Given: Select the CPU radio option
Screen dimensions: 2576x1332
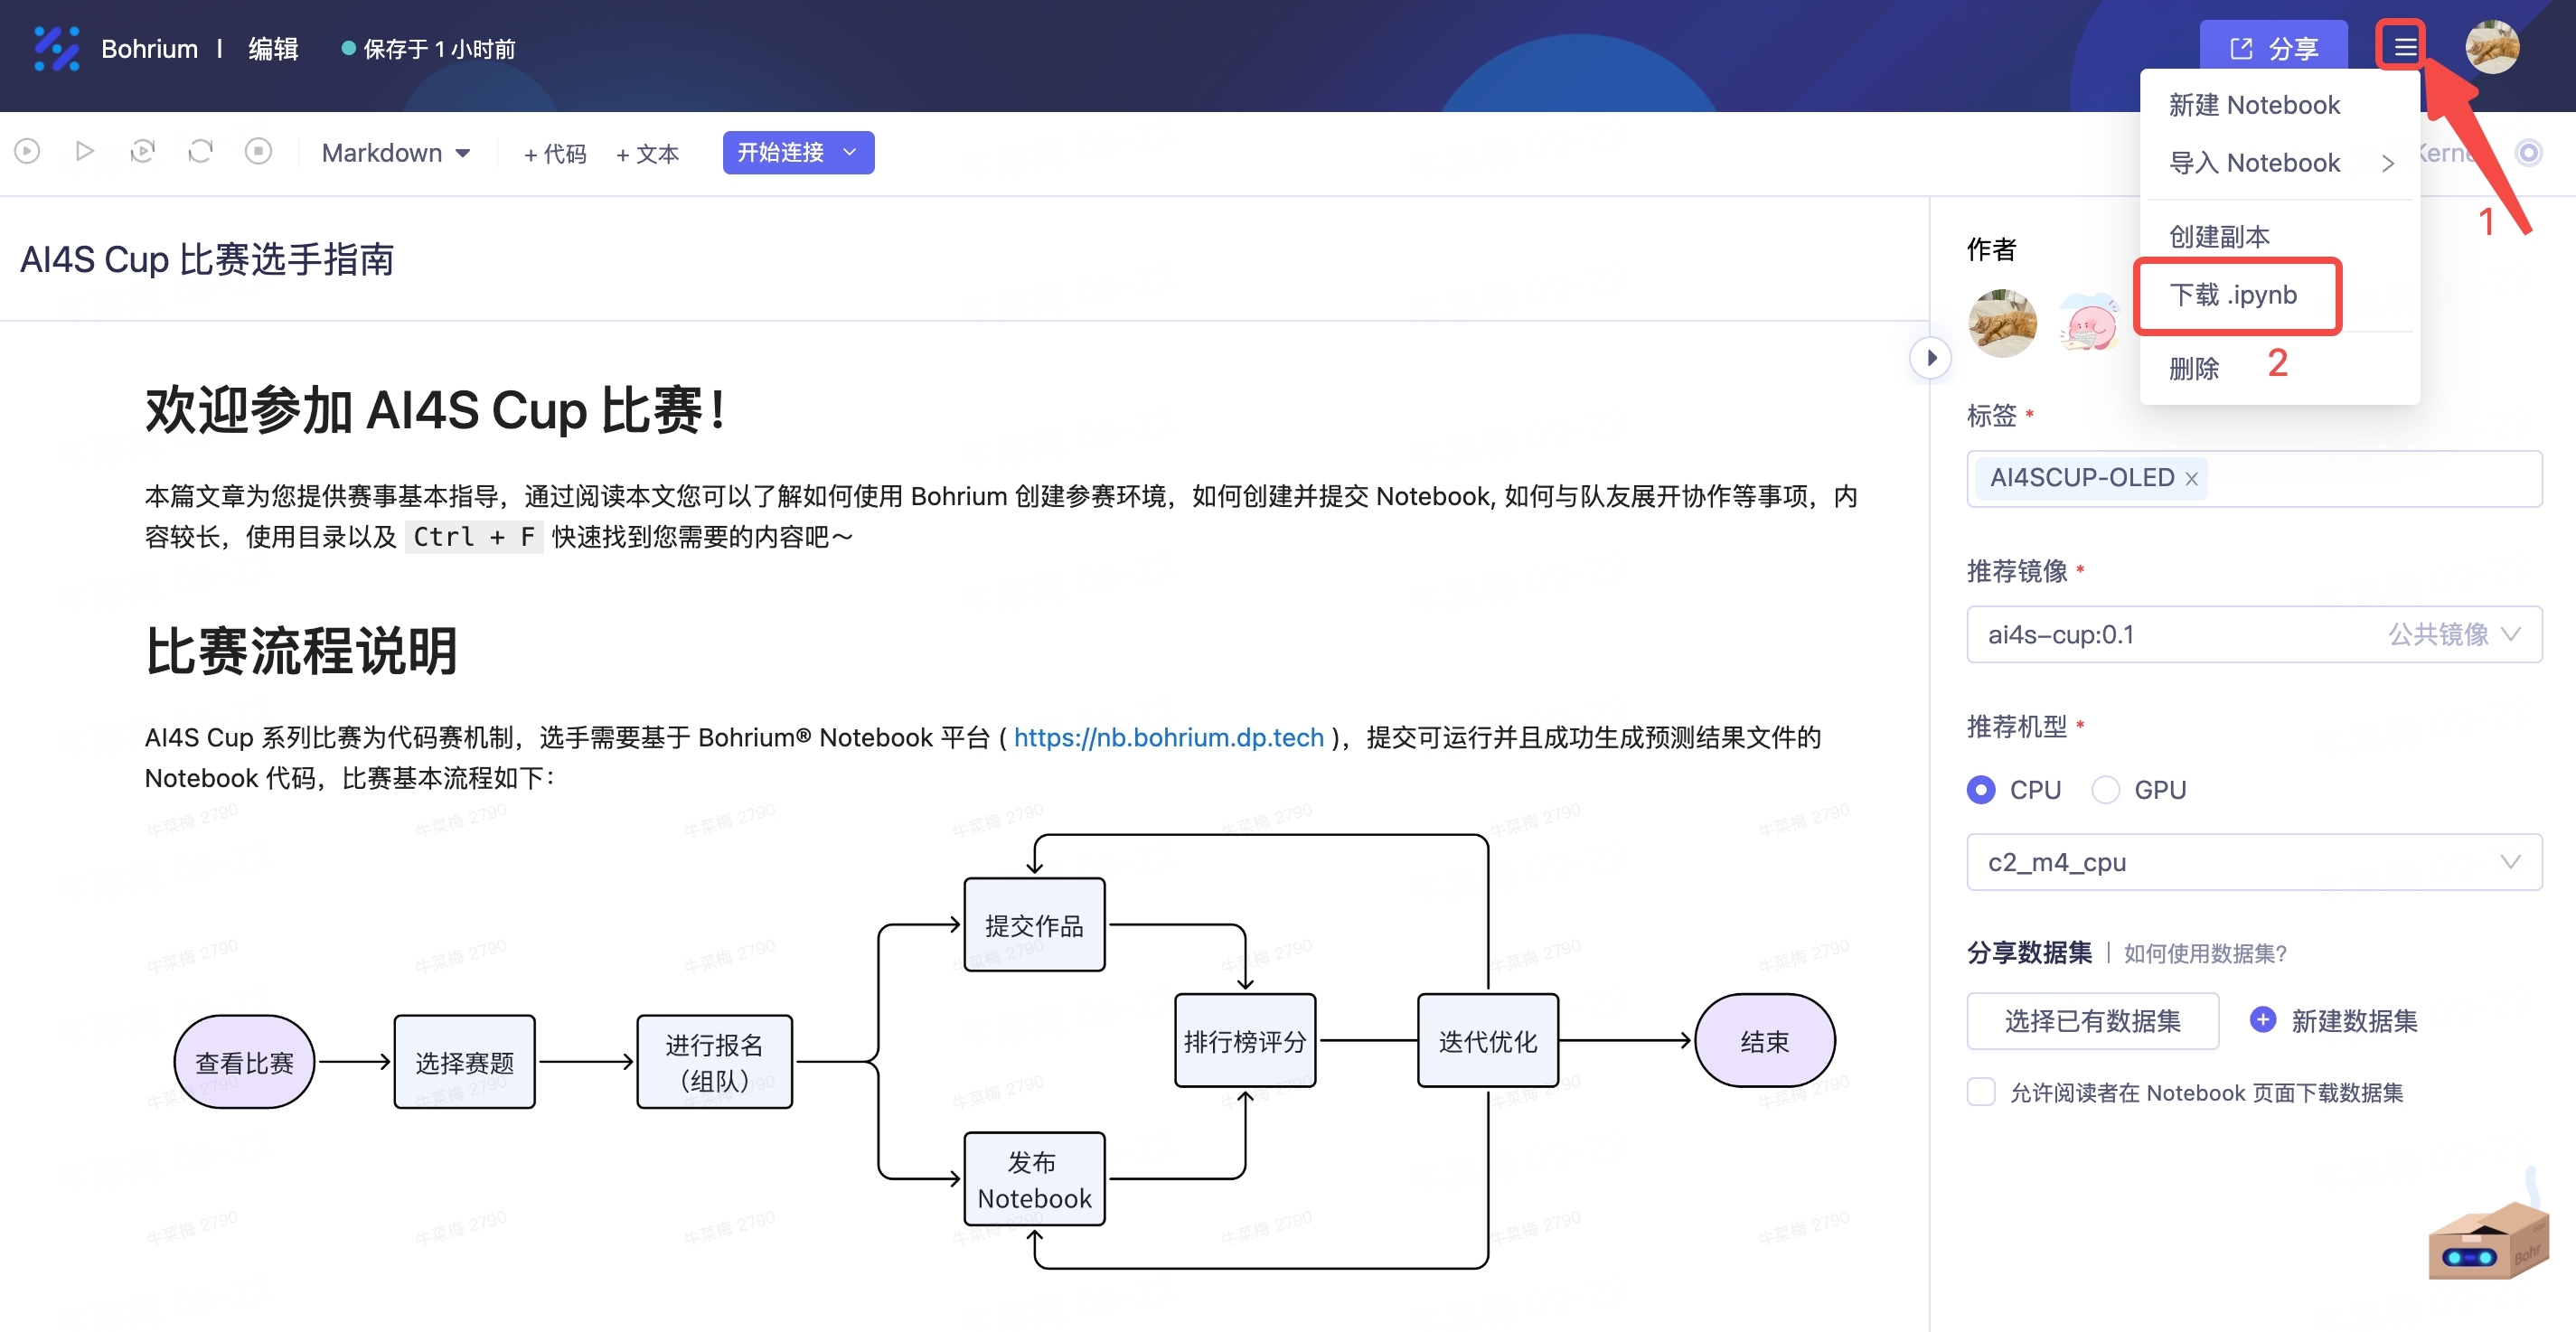Looking at the screenshot, I should click(x=1981, y=790).
